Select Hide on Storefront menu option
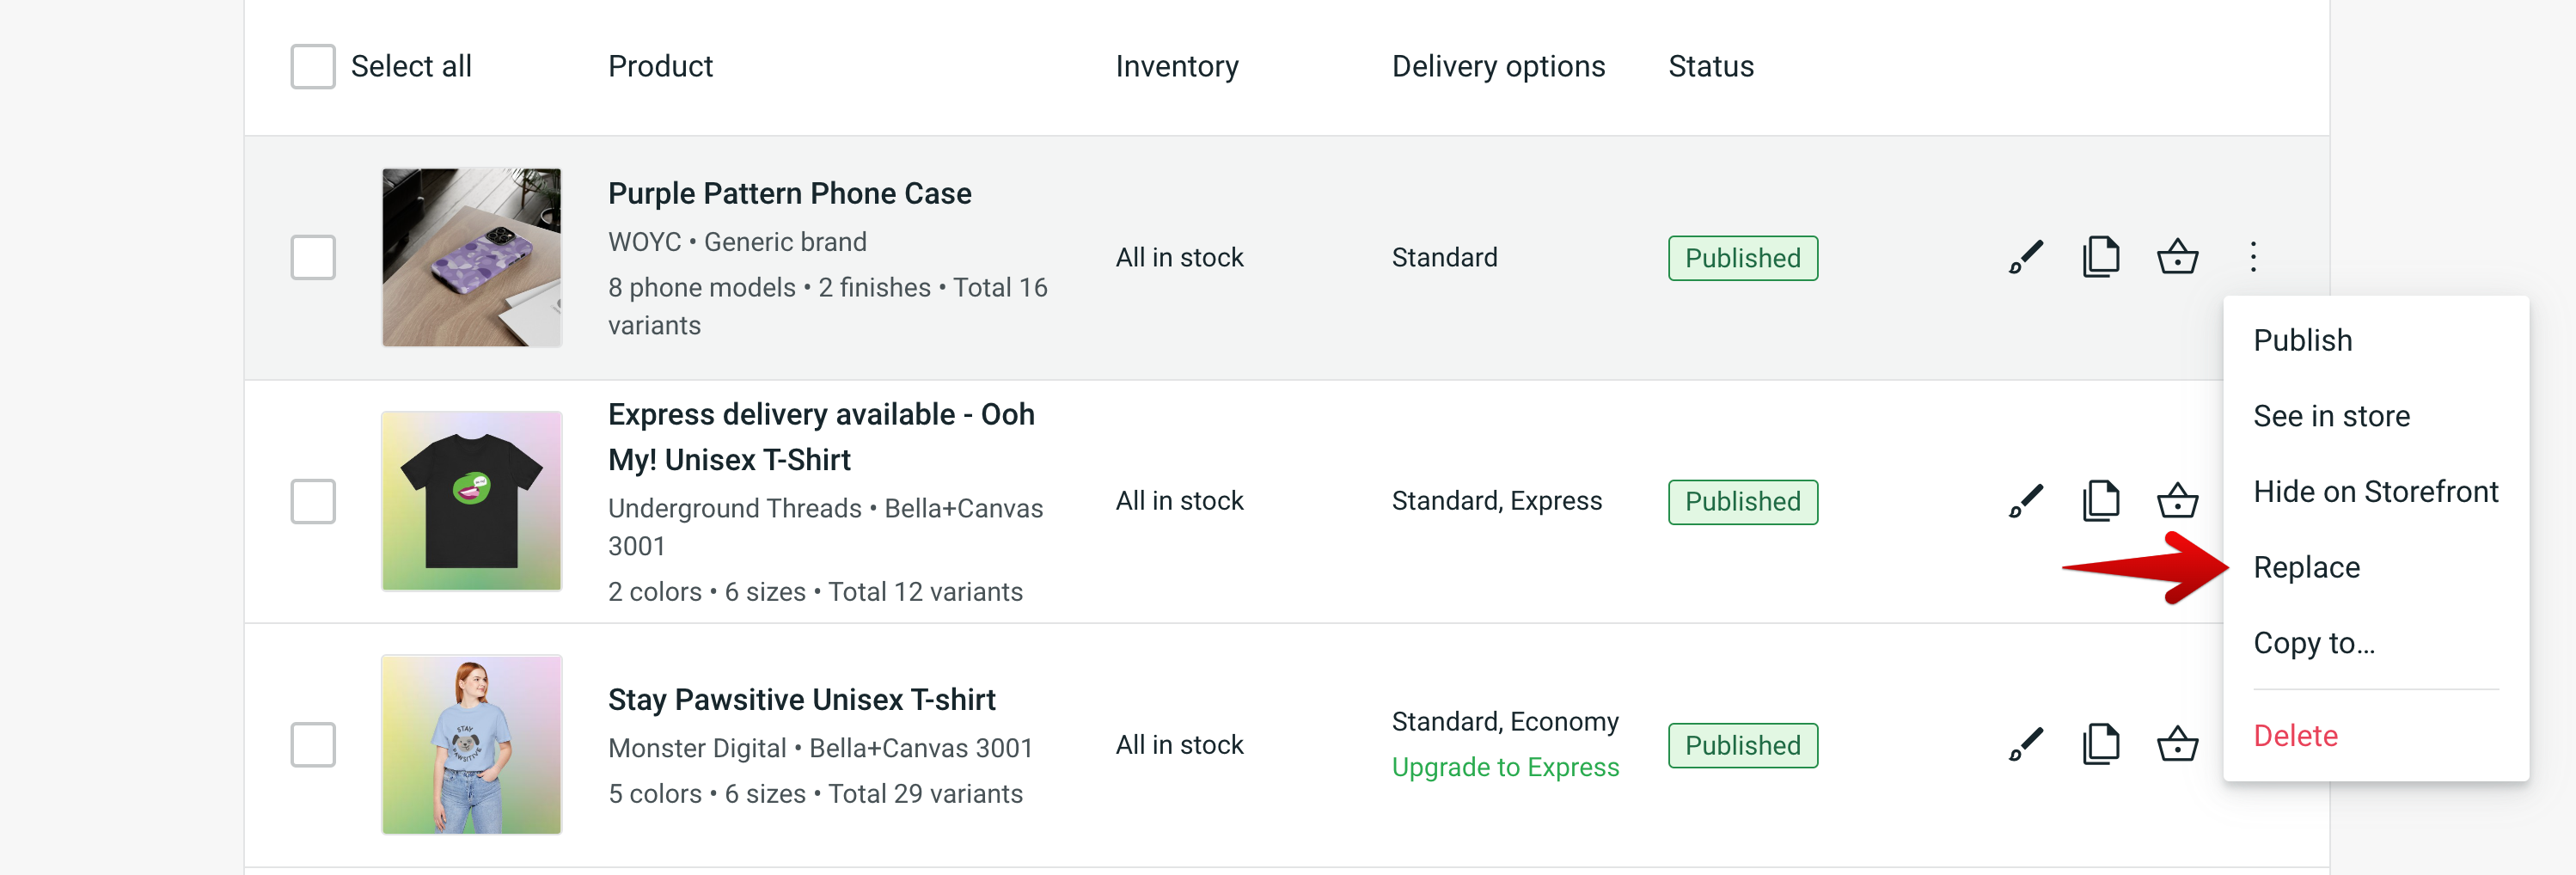 [2375, 491]
